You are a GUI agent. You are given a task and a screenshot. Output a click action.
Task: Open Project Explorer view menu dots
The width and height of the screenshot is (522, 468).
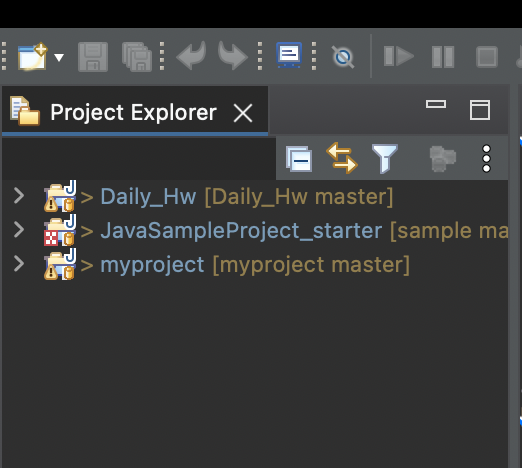pyautogui.click(x=486, y=159)
